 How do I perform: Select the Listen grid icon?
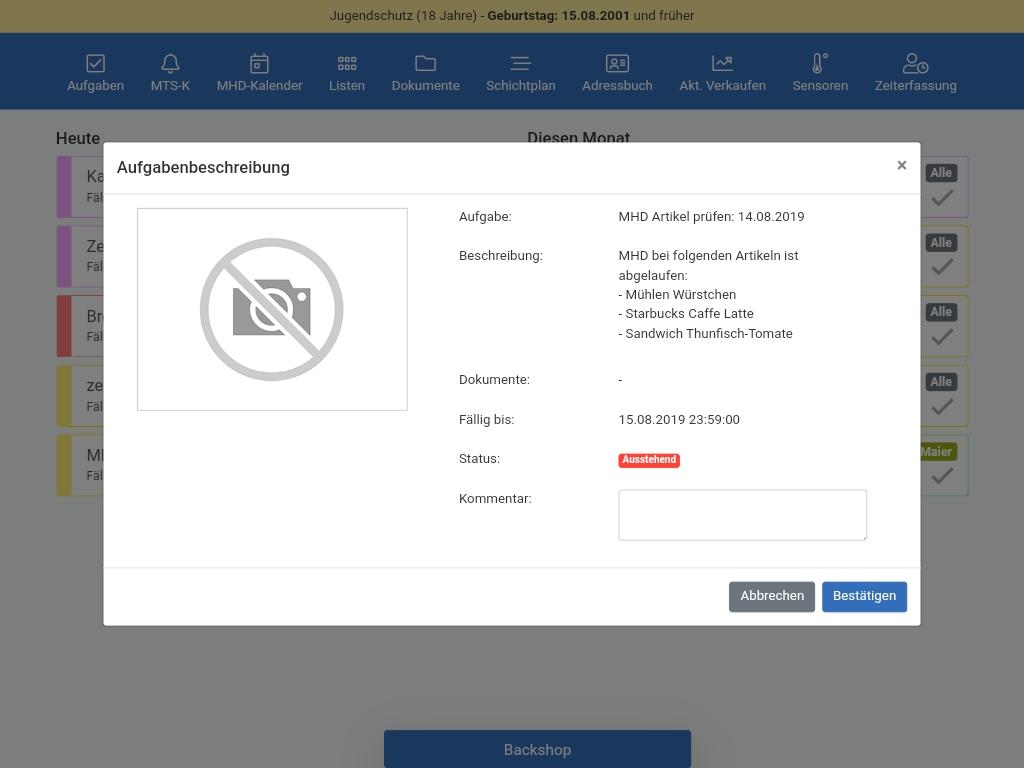347,64
